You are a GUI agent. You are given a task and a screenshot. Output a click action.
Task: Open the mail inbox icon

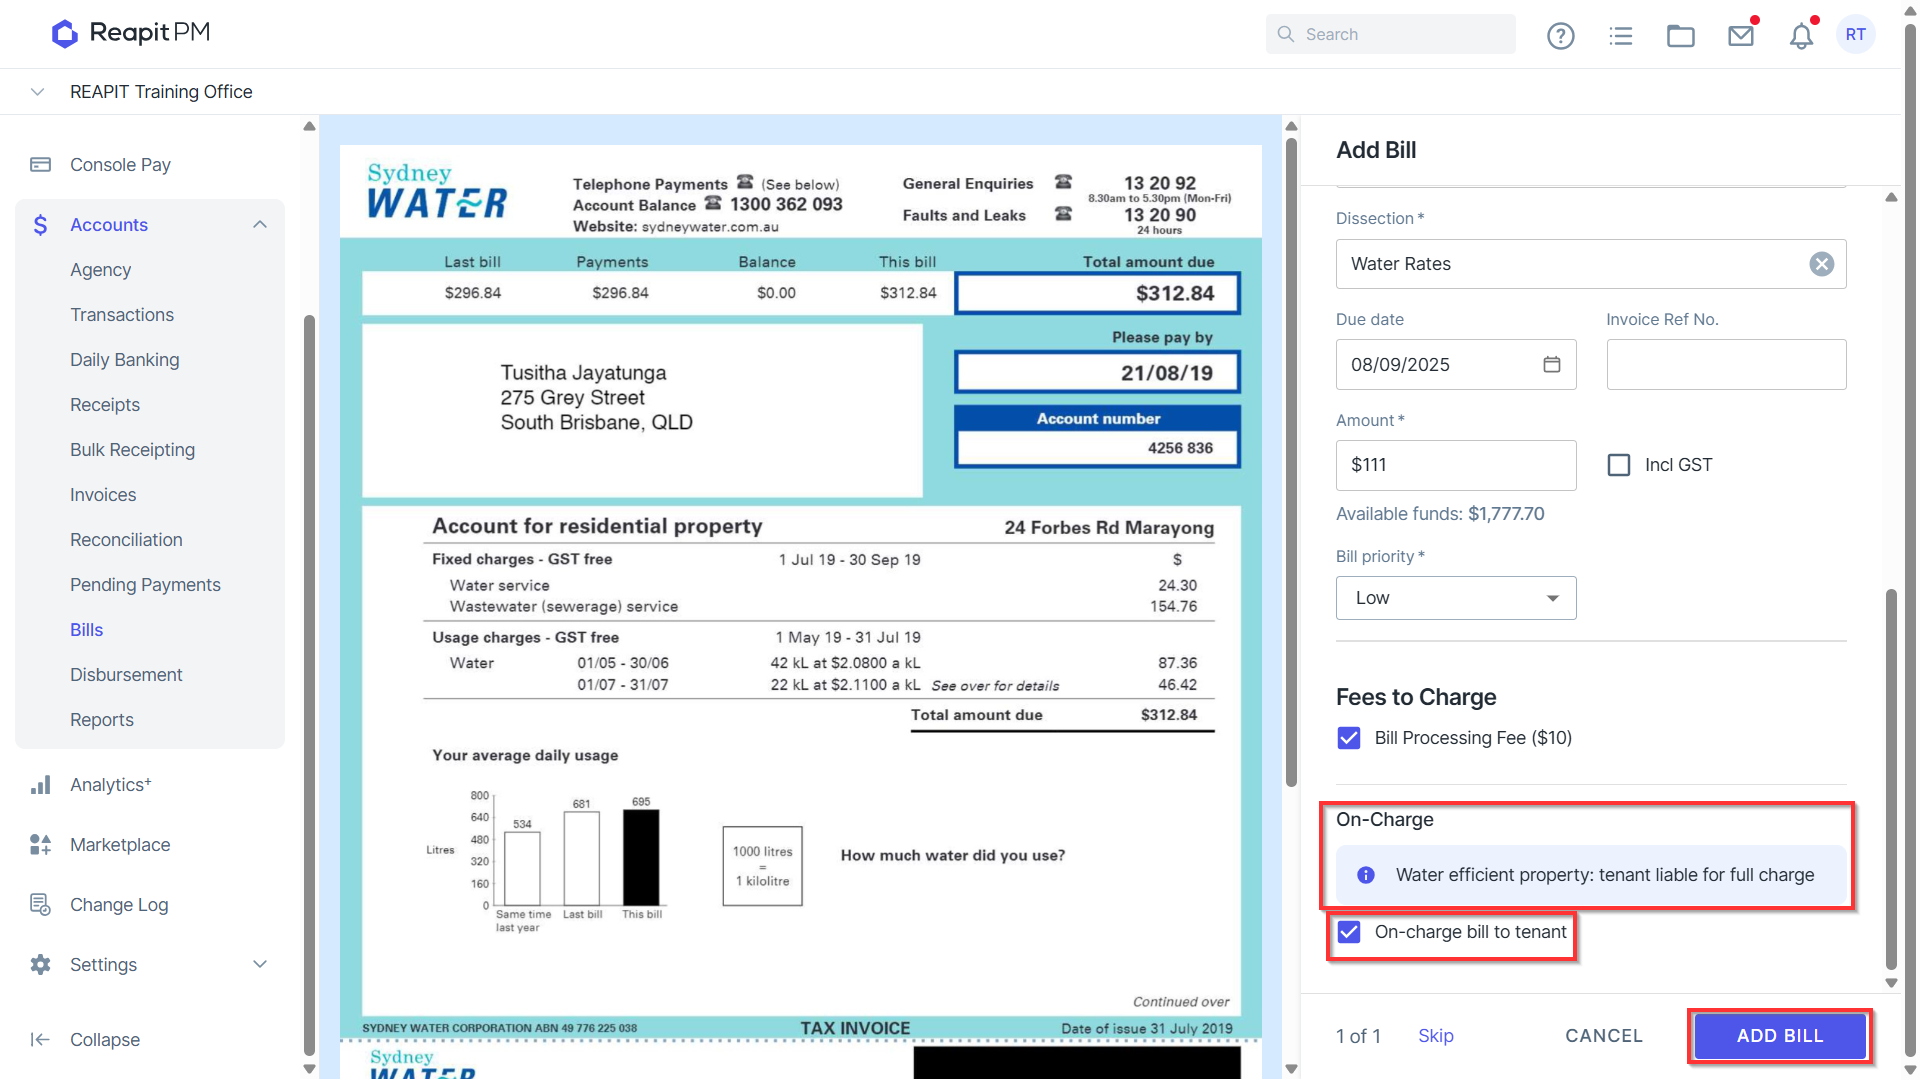click(1741, 36)
